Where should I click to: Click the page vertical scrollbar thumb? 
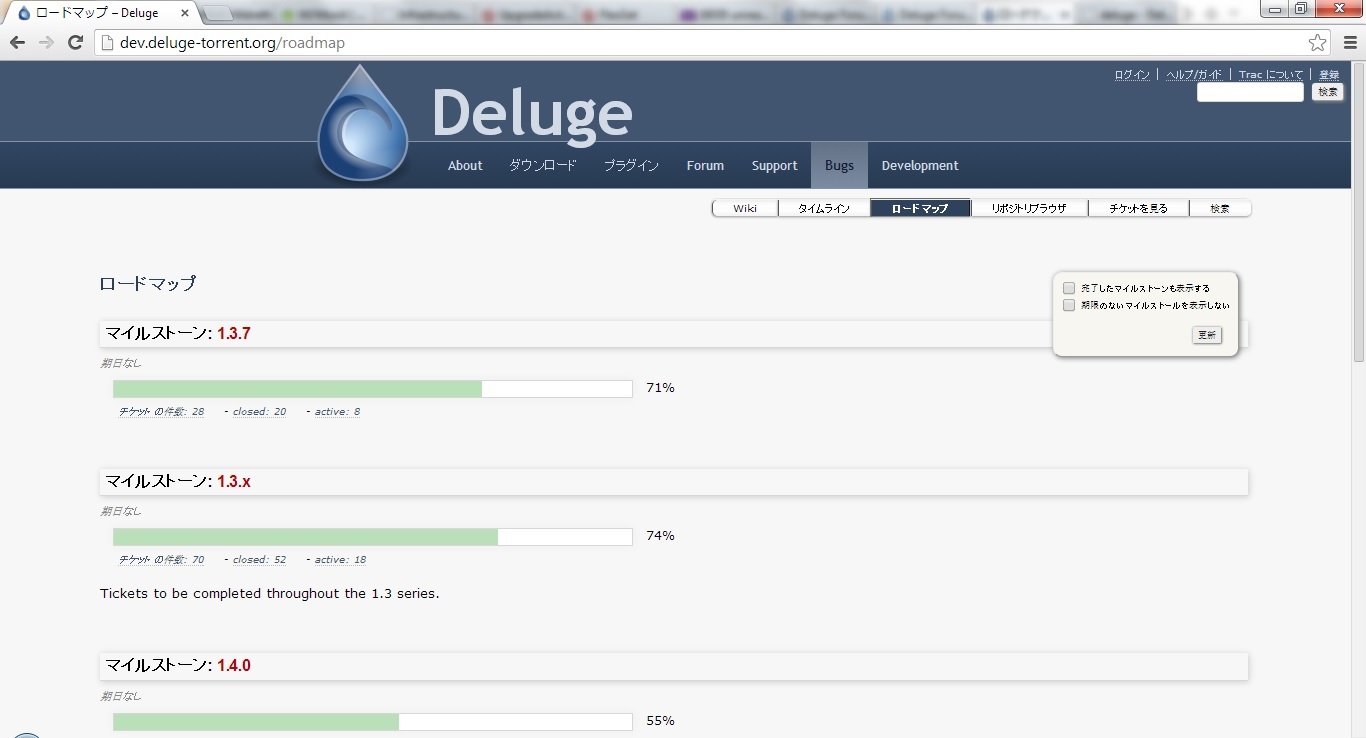[x=1358, y=213]
